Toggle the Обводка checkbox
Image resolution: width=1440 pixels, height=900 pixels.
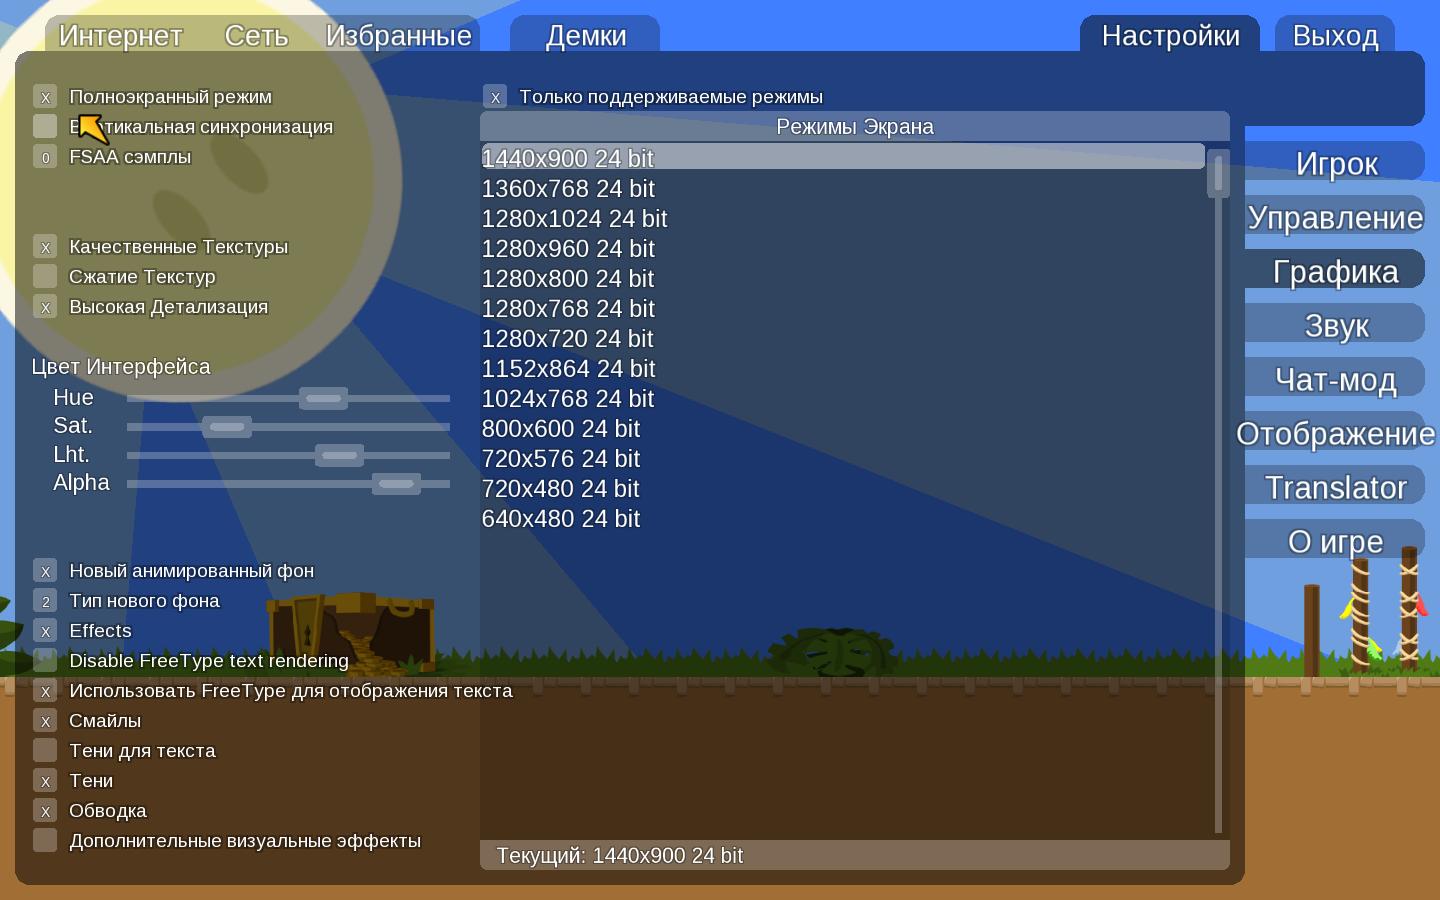[x=45, y=811]
